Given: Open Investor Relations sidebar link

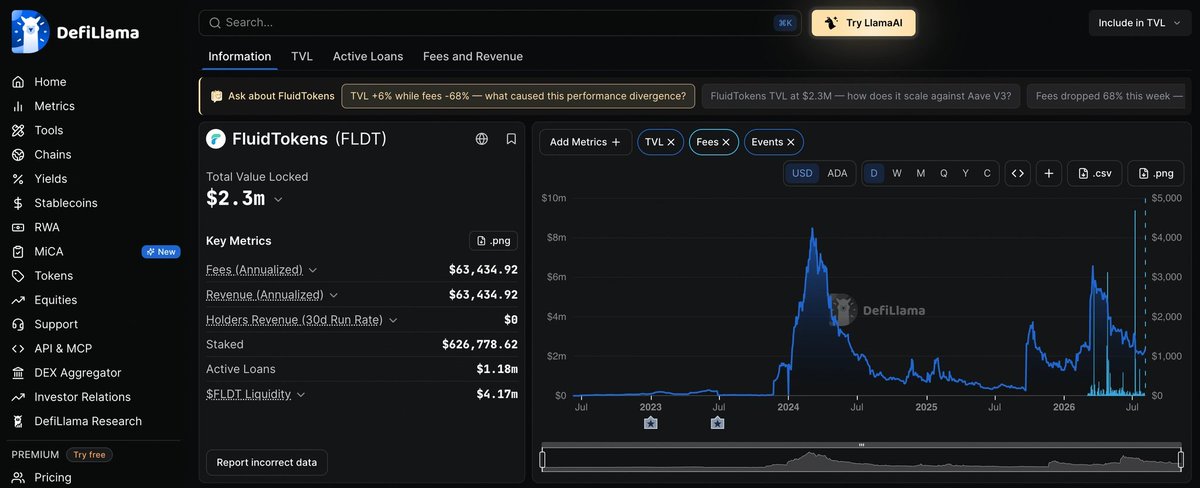Looking at the screenshot, I should [x=83, y=397].
